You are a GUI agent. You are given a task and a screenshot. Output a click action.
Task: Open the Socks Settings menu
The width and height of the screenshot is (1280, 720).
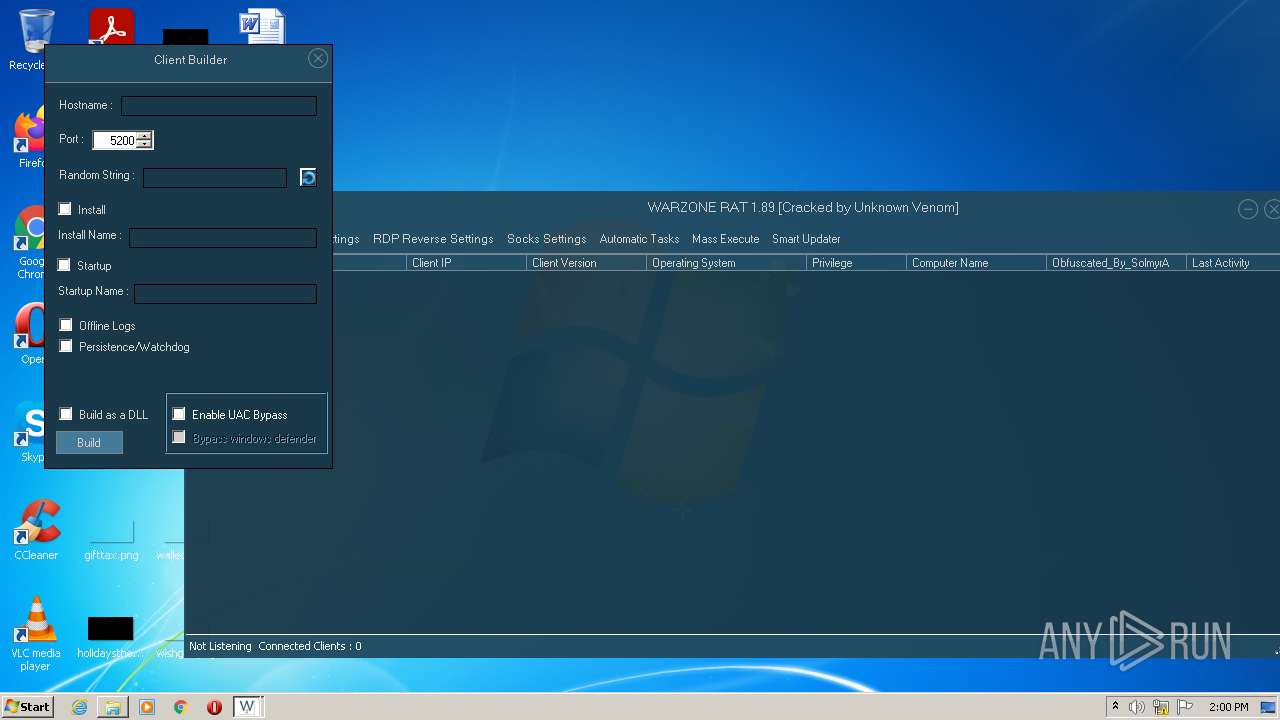[x=546, y=239]
